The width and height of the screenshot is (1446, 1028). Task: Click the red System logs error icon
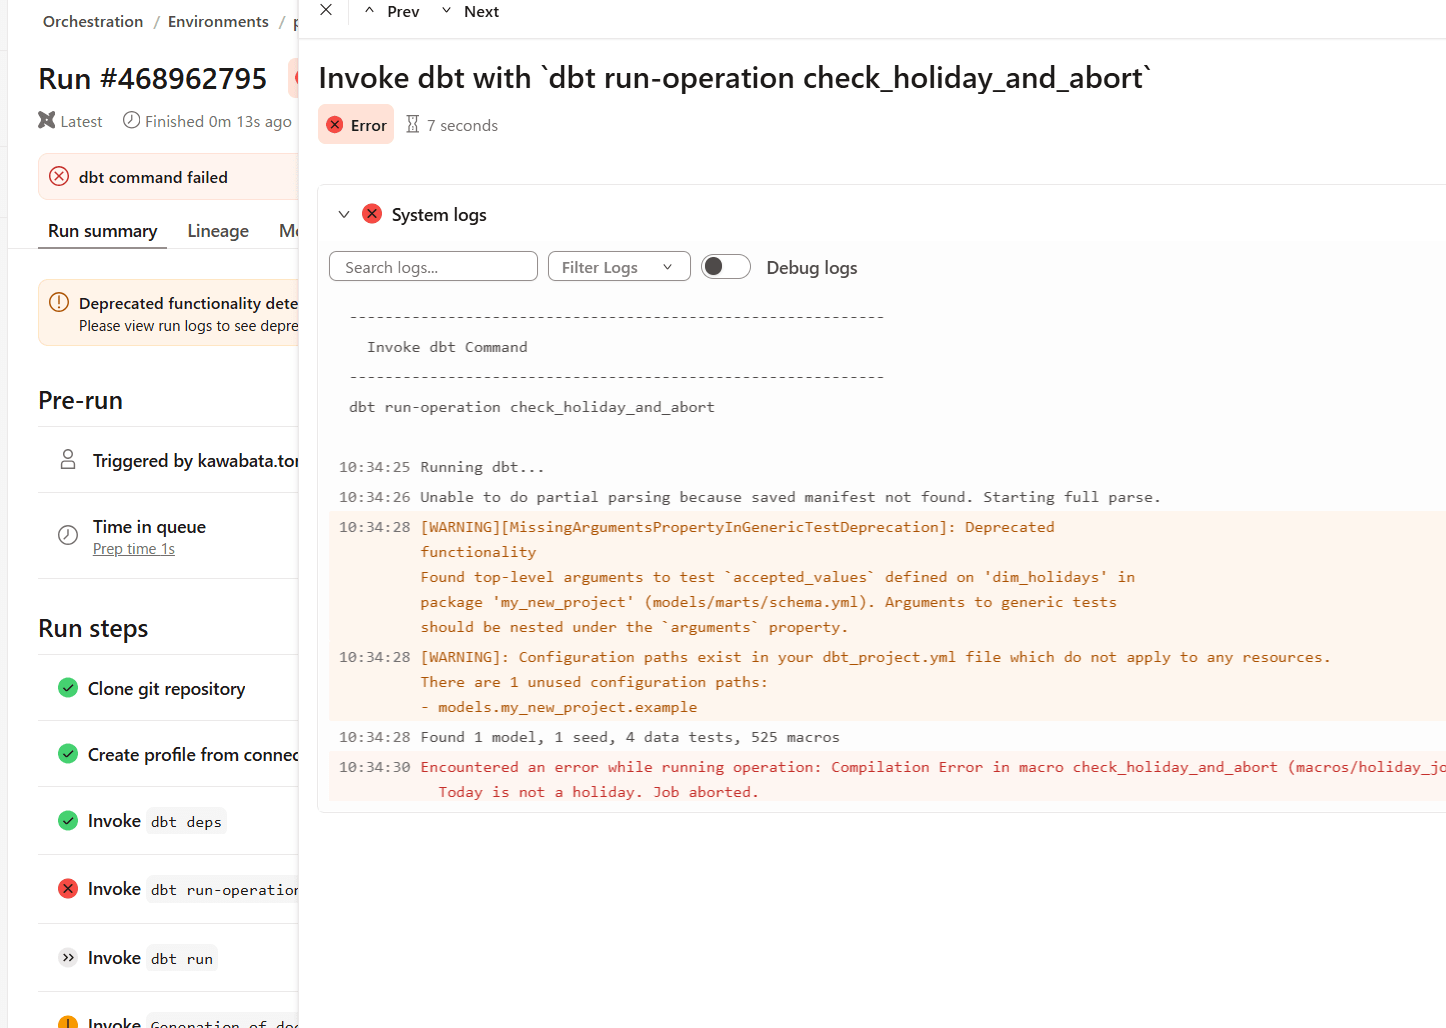coord(372,214)
